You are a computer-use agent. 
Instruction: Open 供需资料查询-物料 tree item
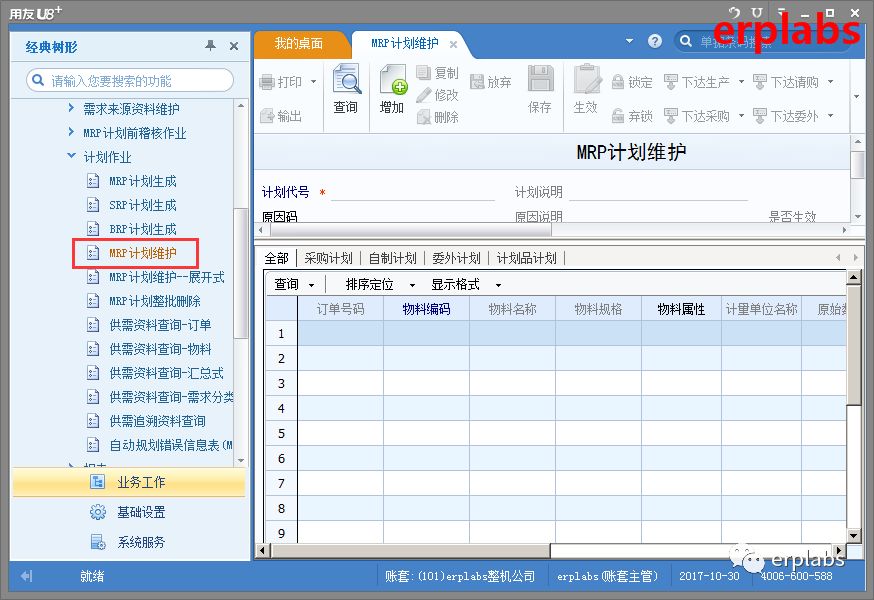click(160, 349)
